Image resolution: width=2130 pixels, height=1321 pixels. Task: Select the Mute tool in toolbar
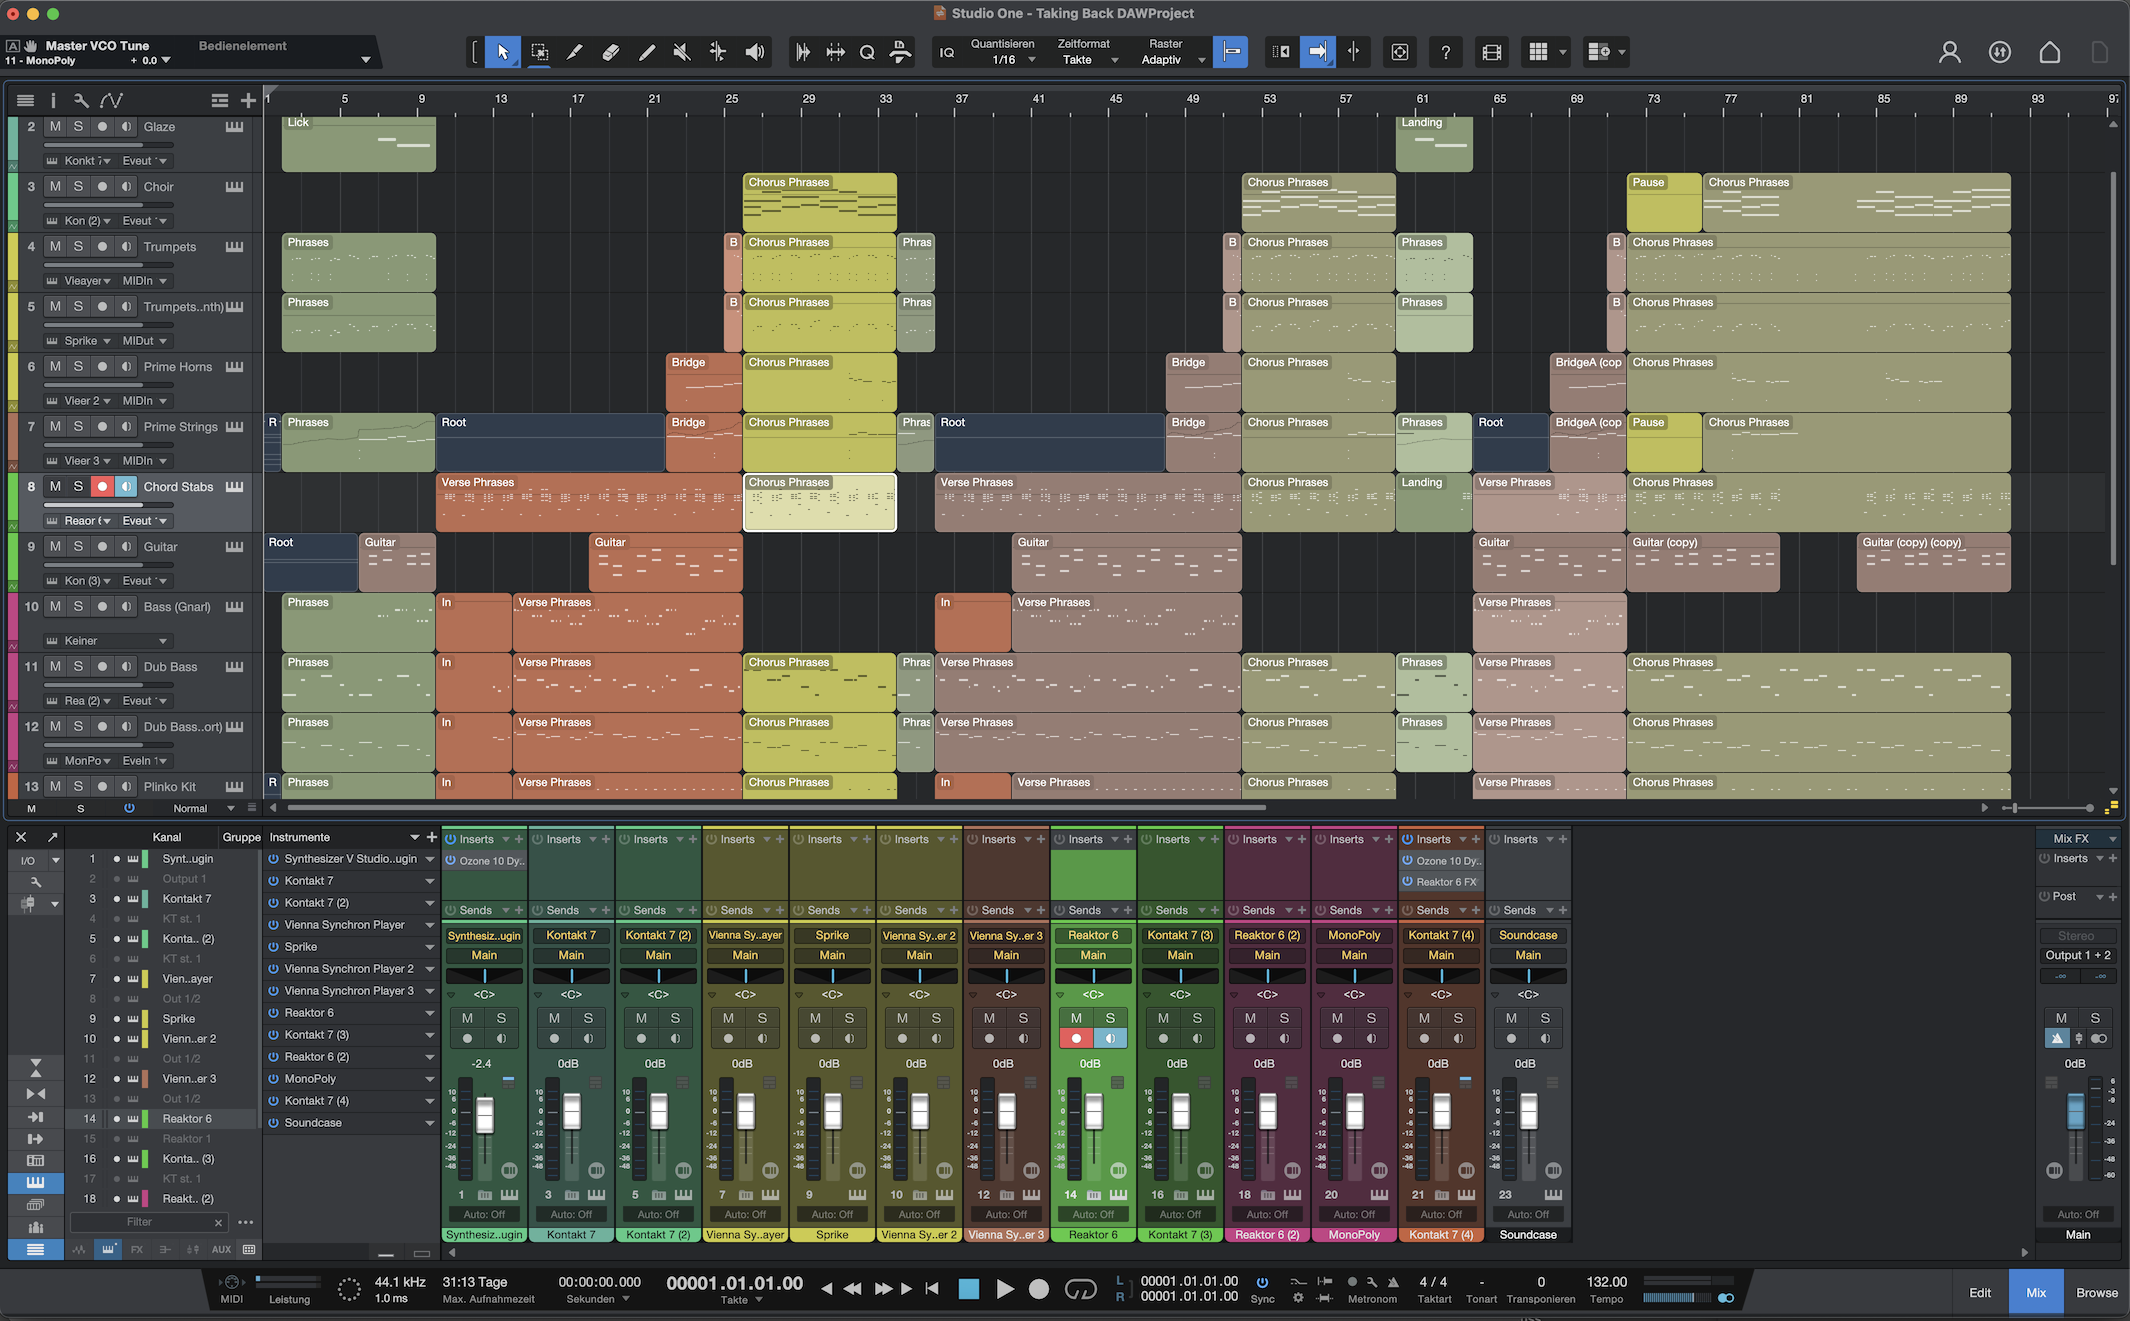coord(682,52)
